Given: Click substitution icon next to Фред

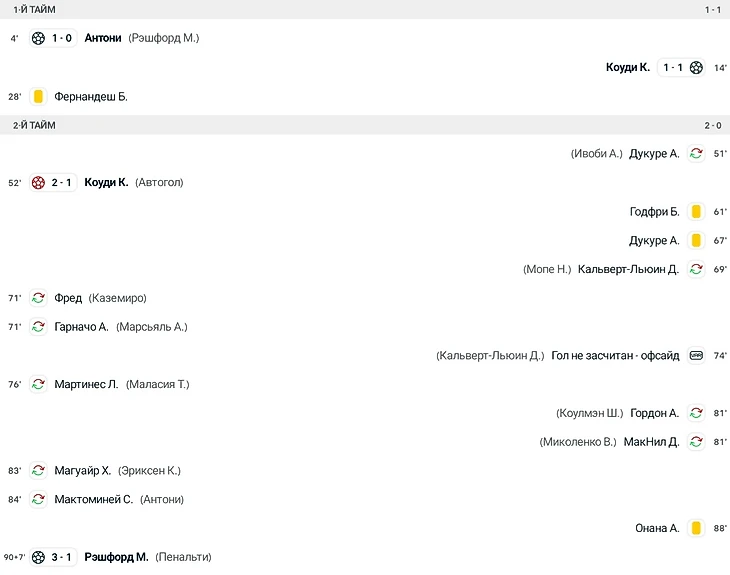Looking at the screenshot, I should 38,298.
